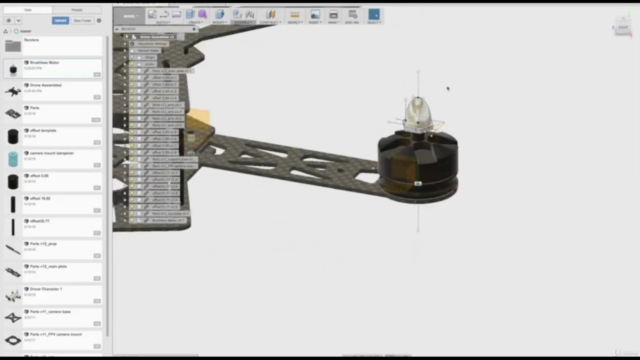Click the Insert image icon
The image size is (640, 360).
[x=315, y=15]
